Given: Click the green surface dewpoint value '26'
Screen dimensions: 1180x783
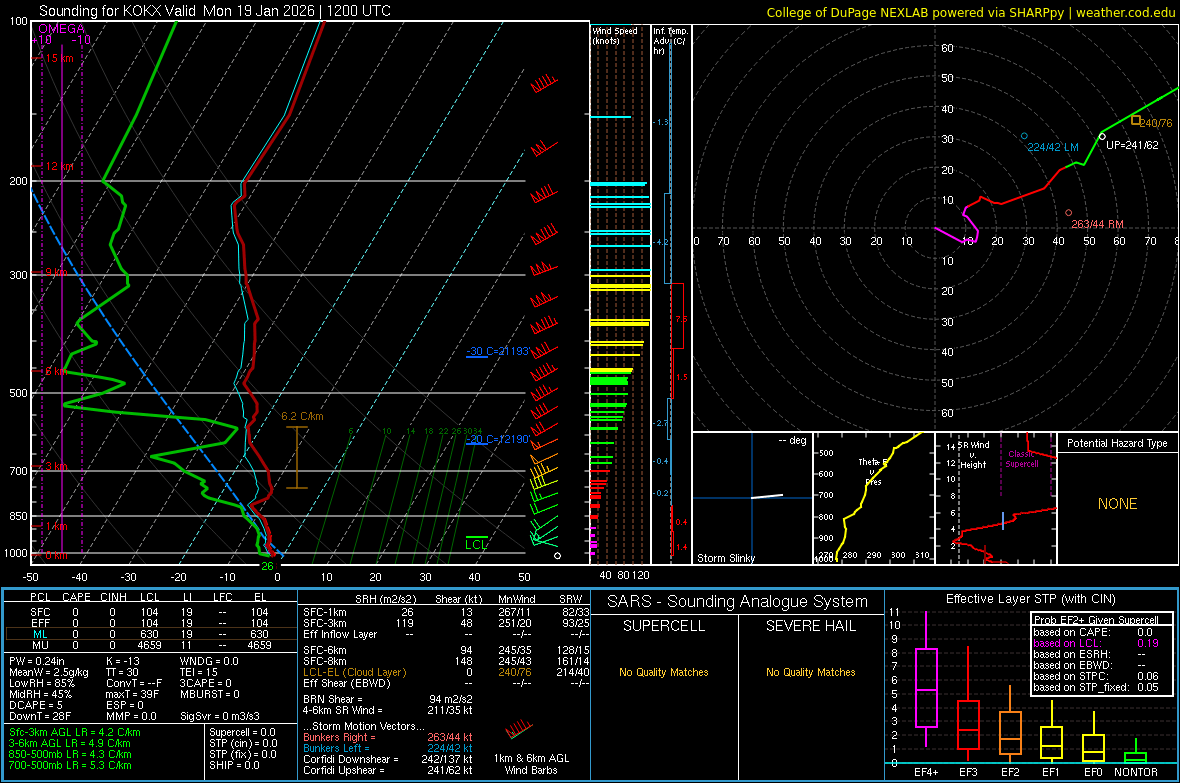Looking at the screenshot, I should pyautogui.click(x=267, y=566).
